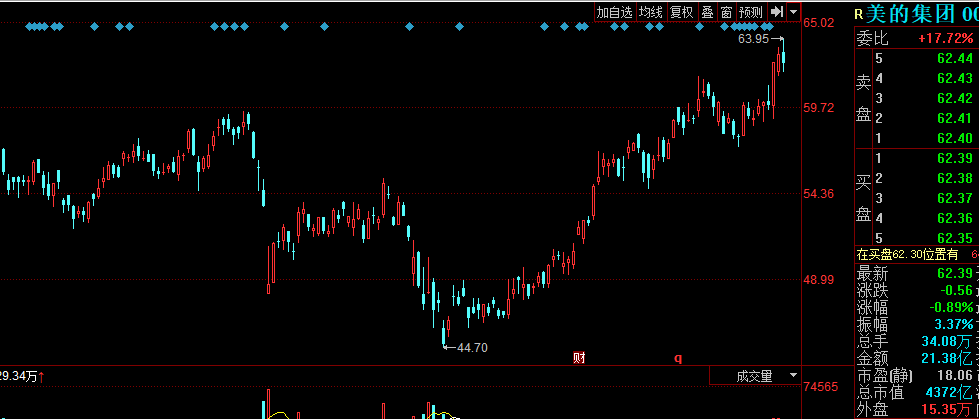Select the buy level 5 price 62.35
The height and width of the screenshot is (419, 979).
(x=955, y=238)
